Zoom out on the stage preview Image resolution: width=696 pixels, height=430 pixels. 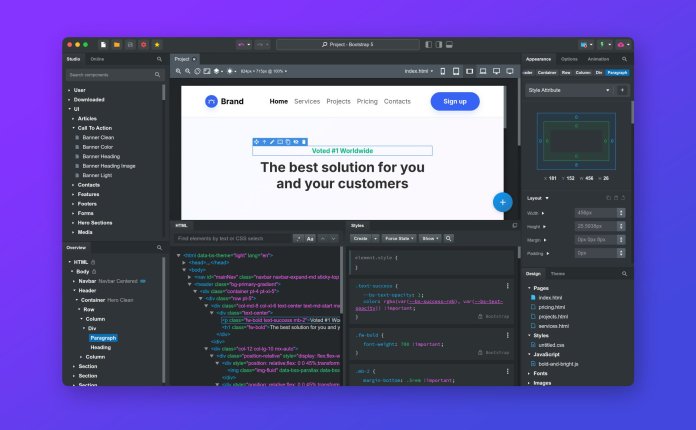pyautogui.click(x=188, y=71)
